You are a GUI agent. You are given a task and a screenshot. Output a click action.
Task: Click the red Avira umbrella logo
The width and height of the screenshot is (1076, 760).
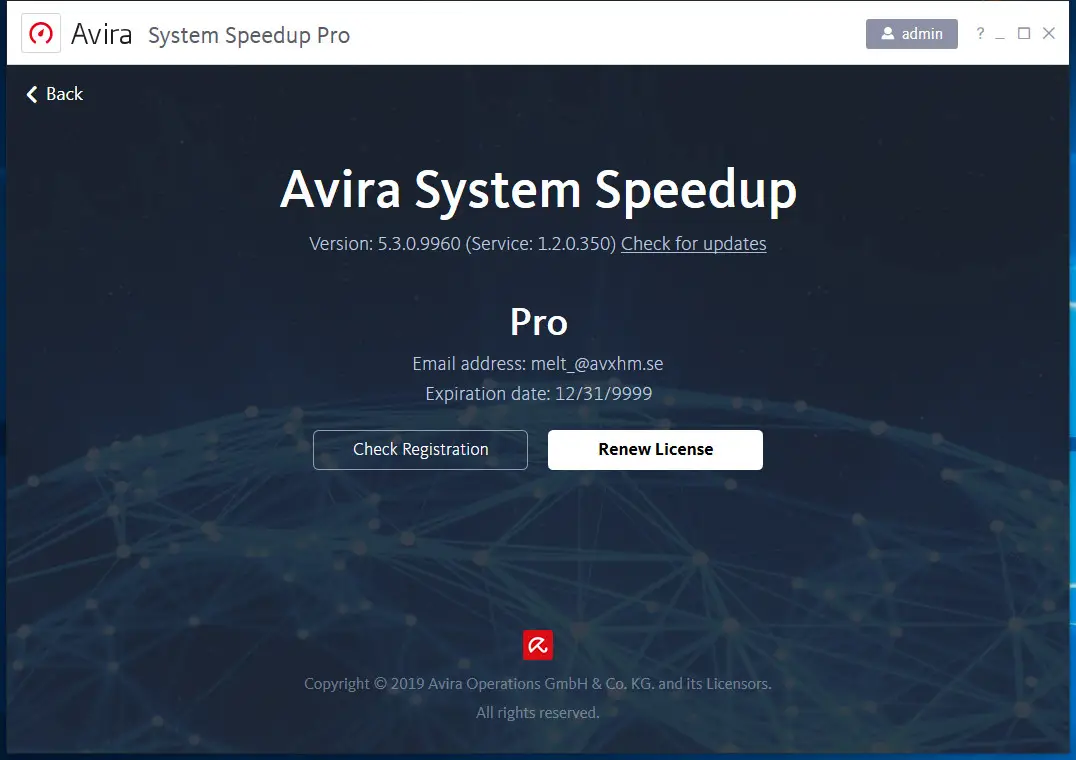[538, 645]
